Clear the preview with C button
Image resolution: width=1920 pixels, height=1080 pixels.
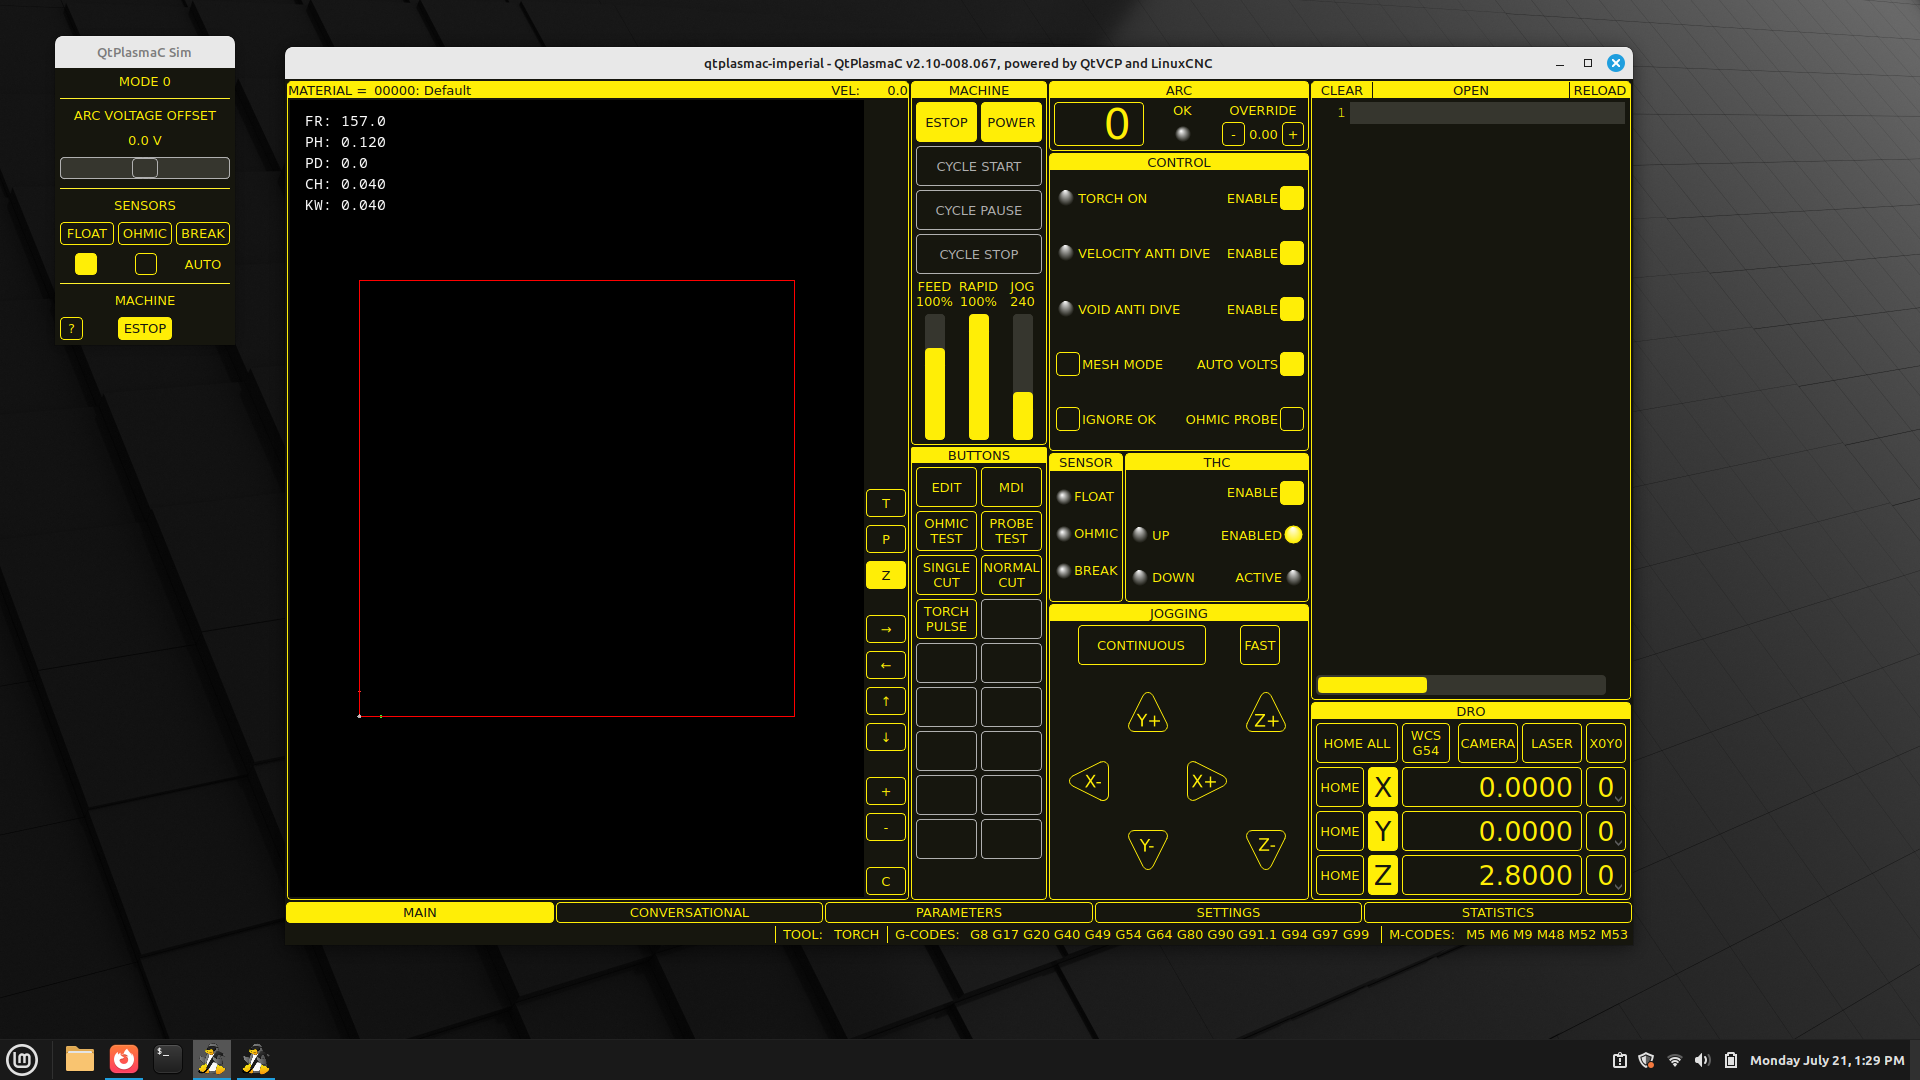coord(886,881)
